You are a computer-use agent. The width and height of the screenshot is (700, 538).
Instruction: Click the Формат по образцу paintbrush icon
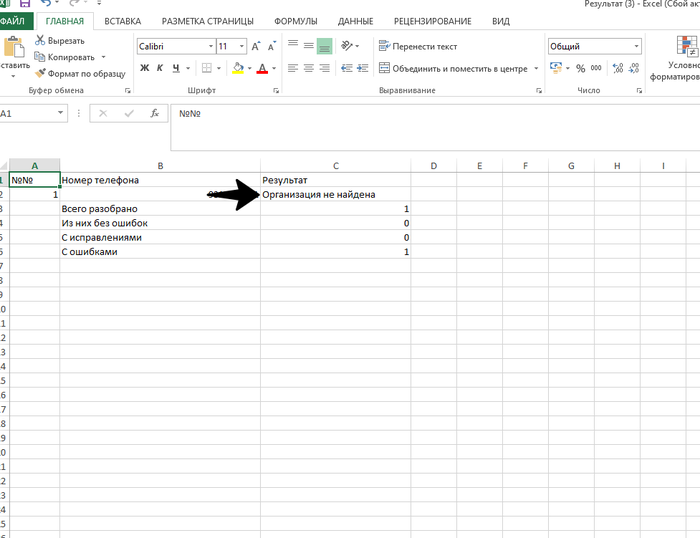point(40,73)
